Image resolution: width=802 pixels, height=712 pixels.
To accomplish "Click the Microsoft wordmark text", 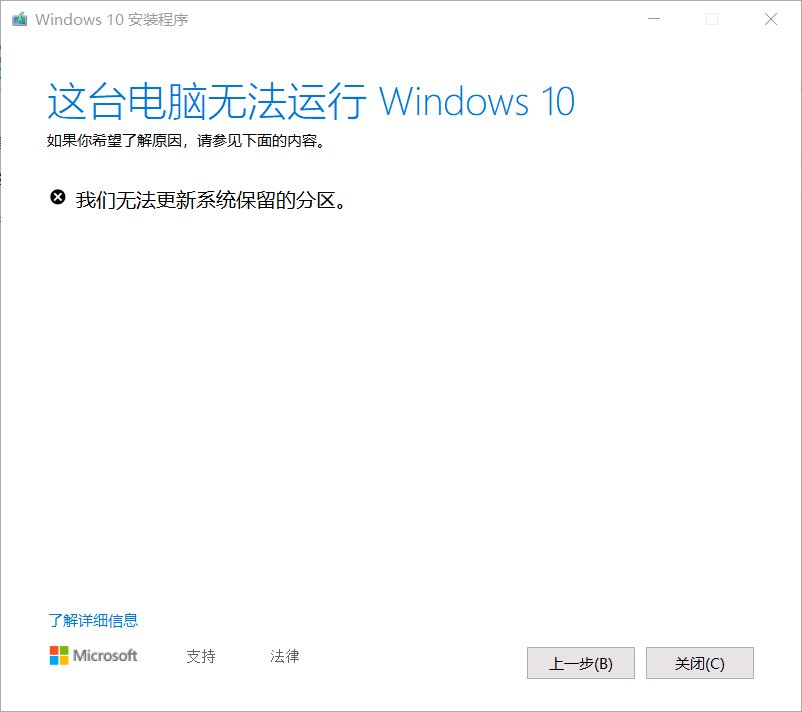I will [x=105, y=655].
